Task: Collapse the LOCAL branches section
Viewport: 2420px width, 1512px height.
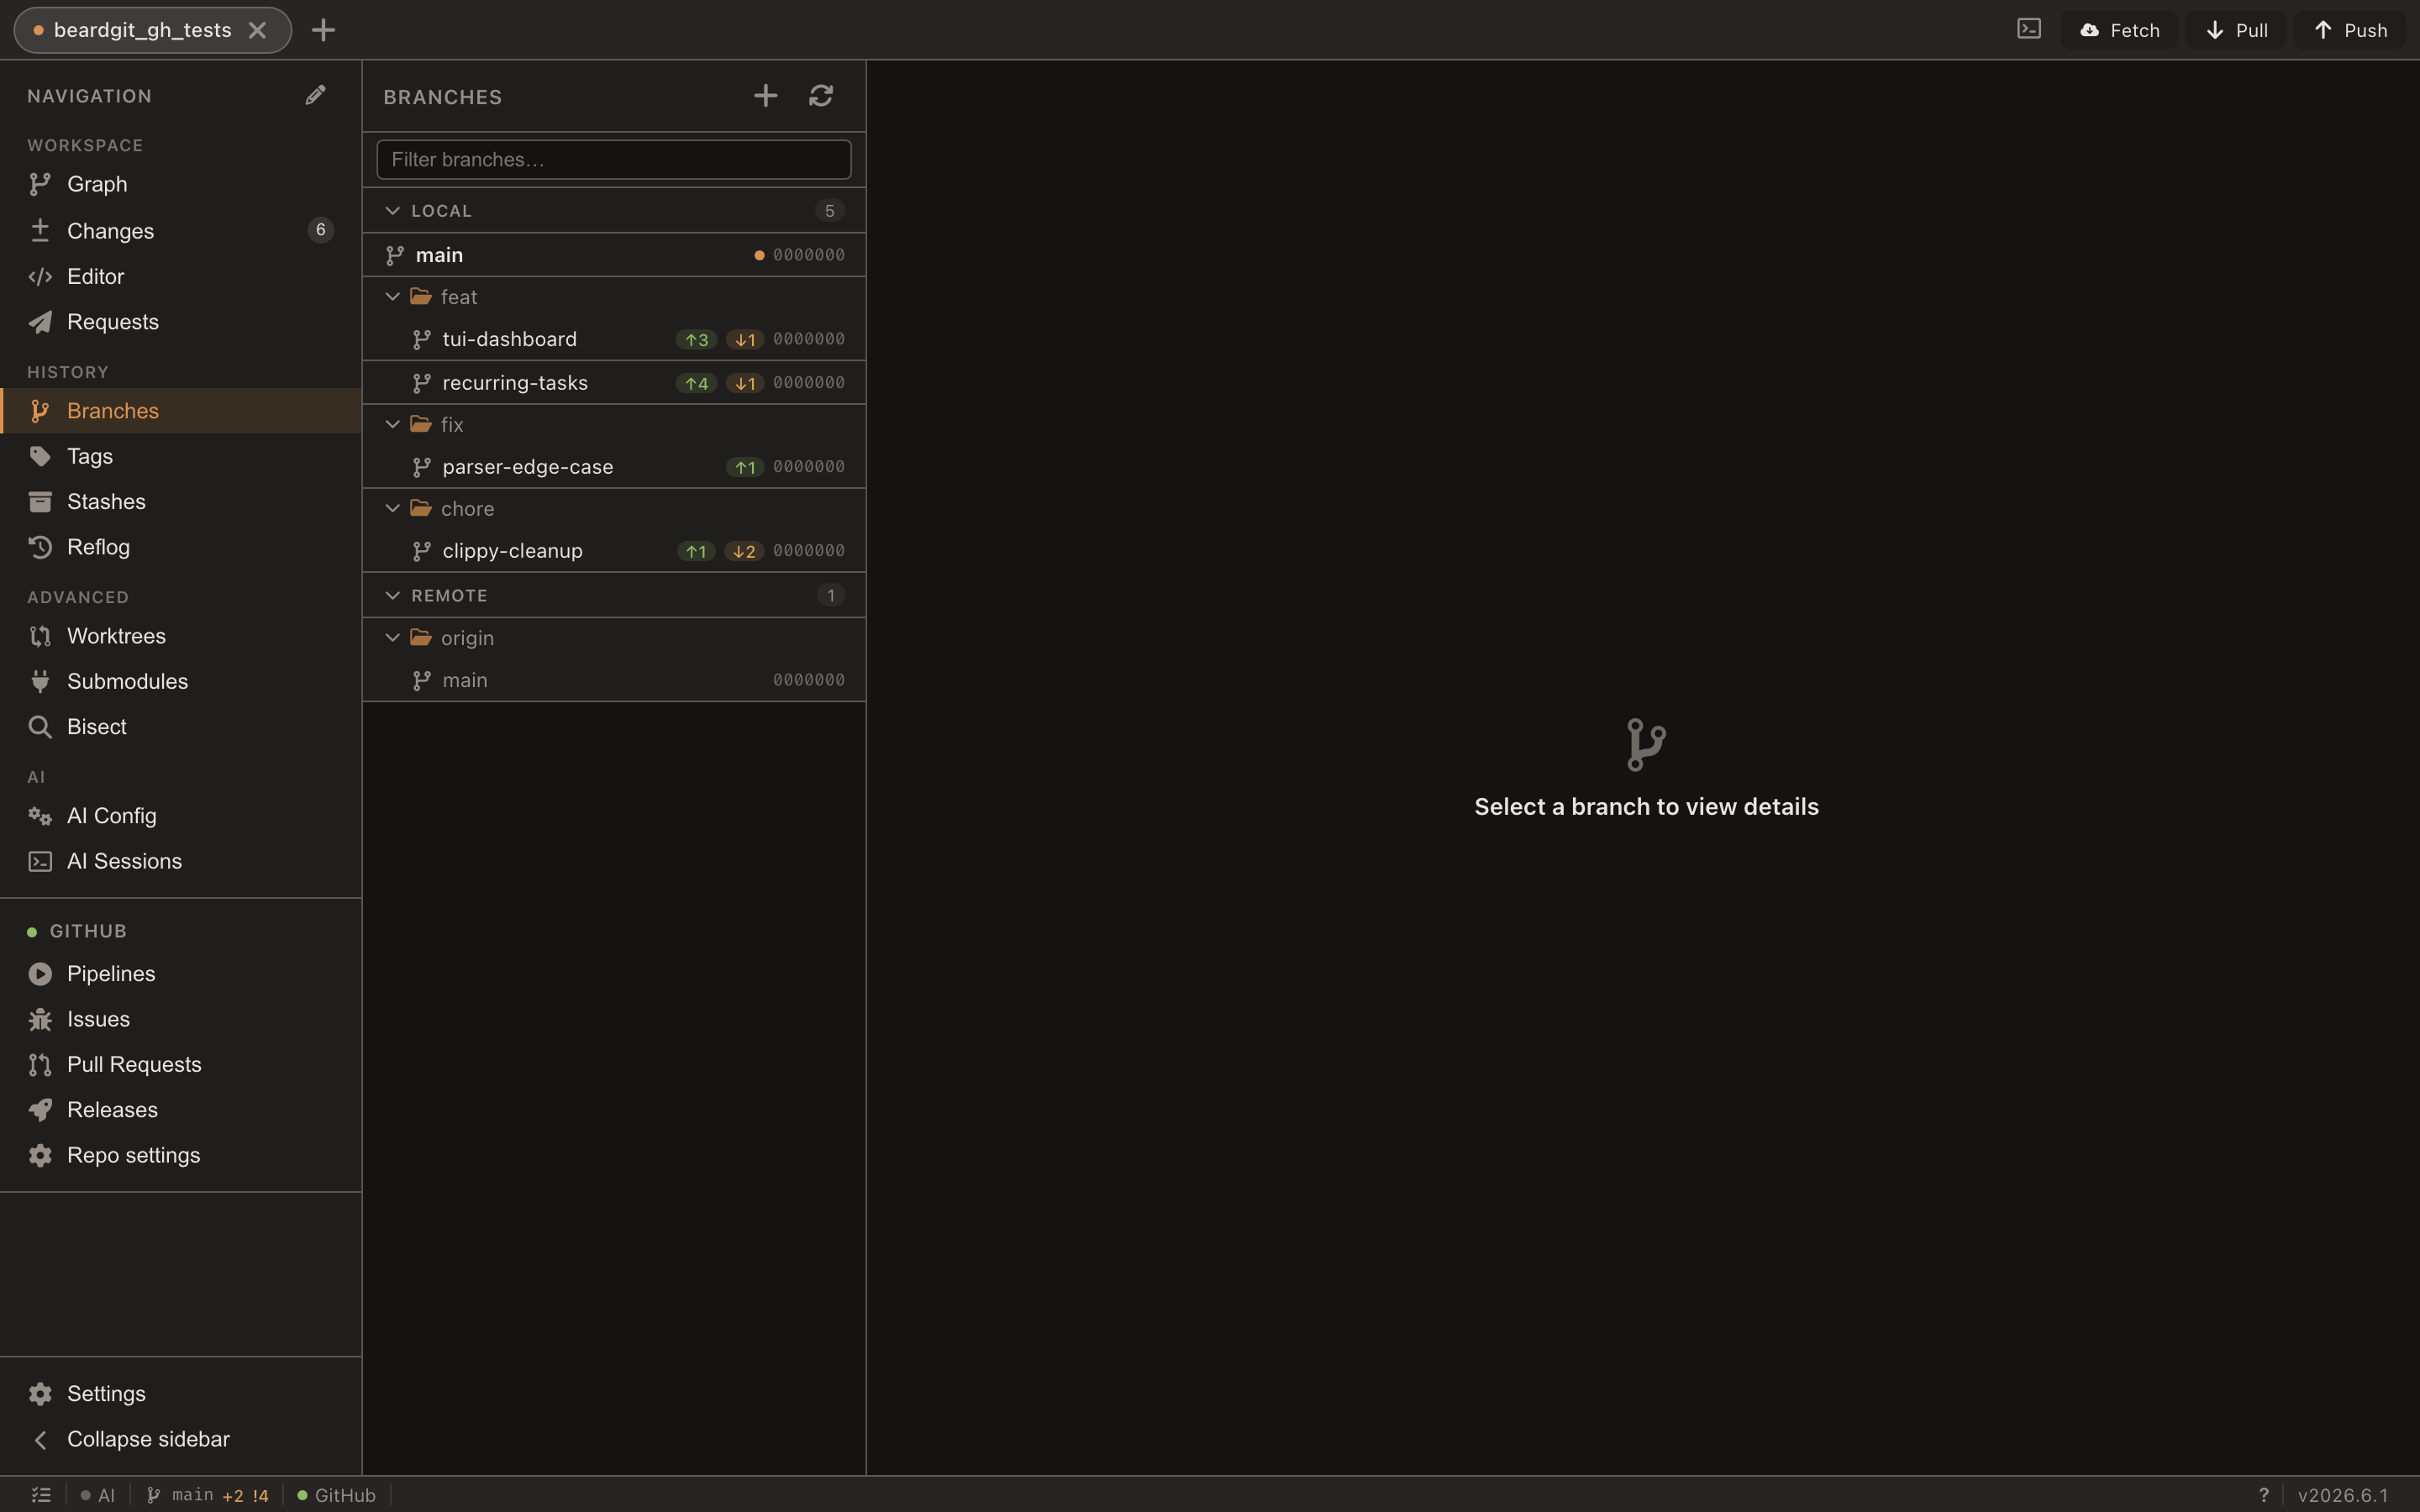Action: pos(393,210)
